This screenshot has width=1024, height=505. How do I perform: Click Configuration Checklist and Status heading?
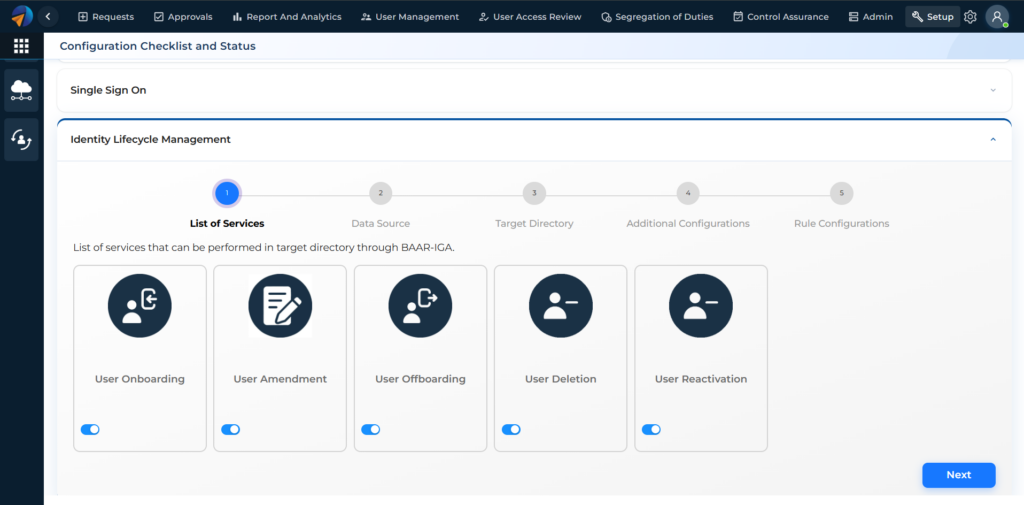(x=157, y=46)
